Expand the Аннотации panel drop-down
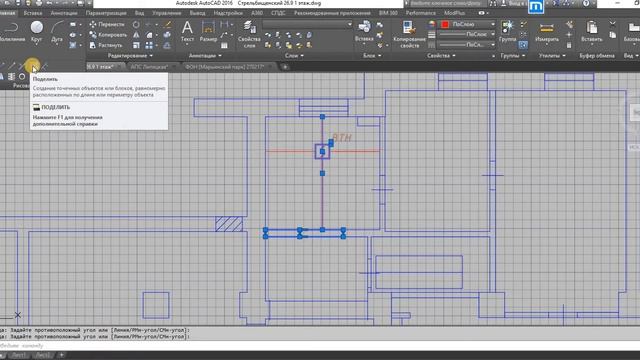Viewport: 640px width, 360px height. coord(205,56)
